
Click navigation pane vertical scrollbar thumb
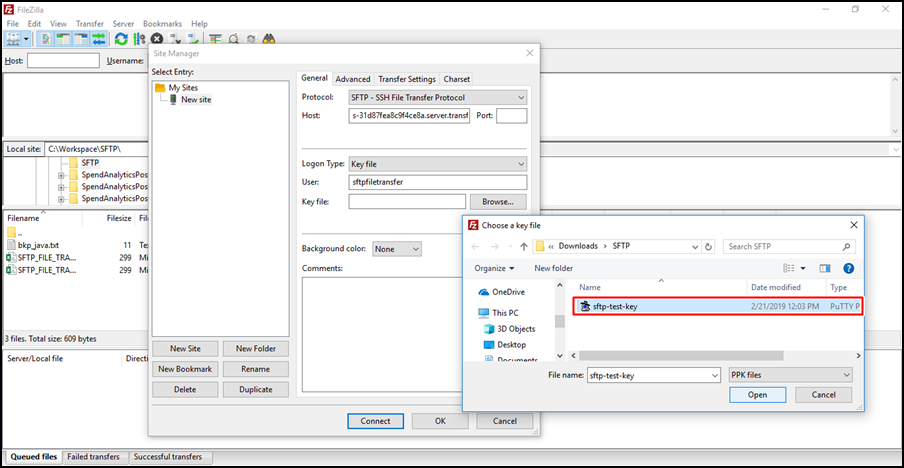(560, 321)
